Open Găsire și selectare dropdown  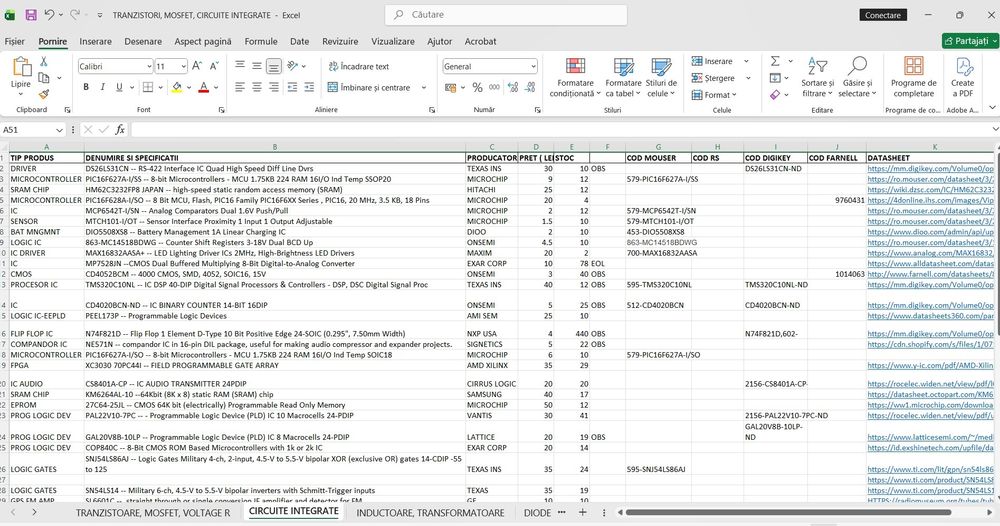(x=857, y=77)
